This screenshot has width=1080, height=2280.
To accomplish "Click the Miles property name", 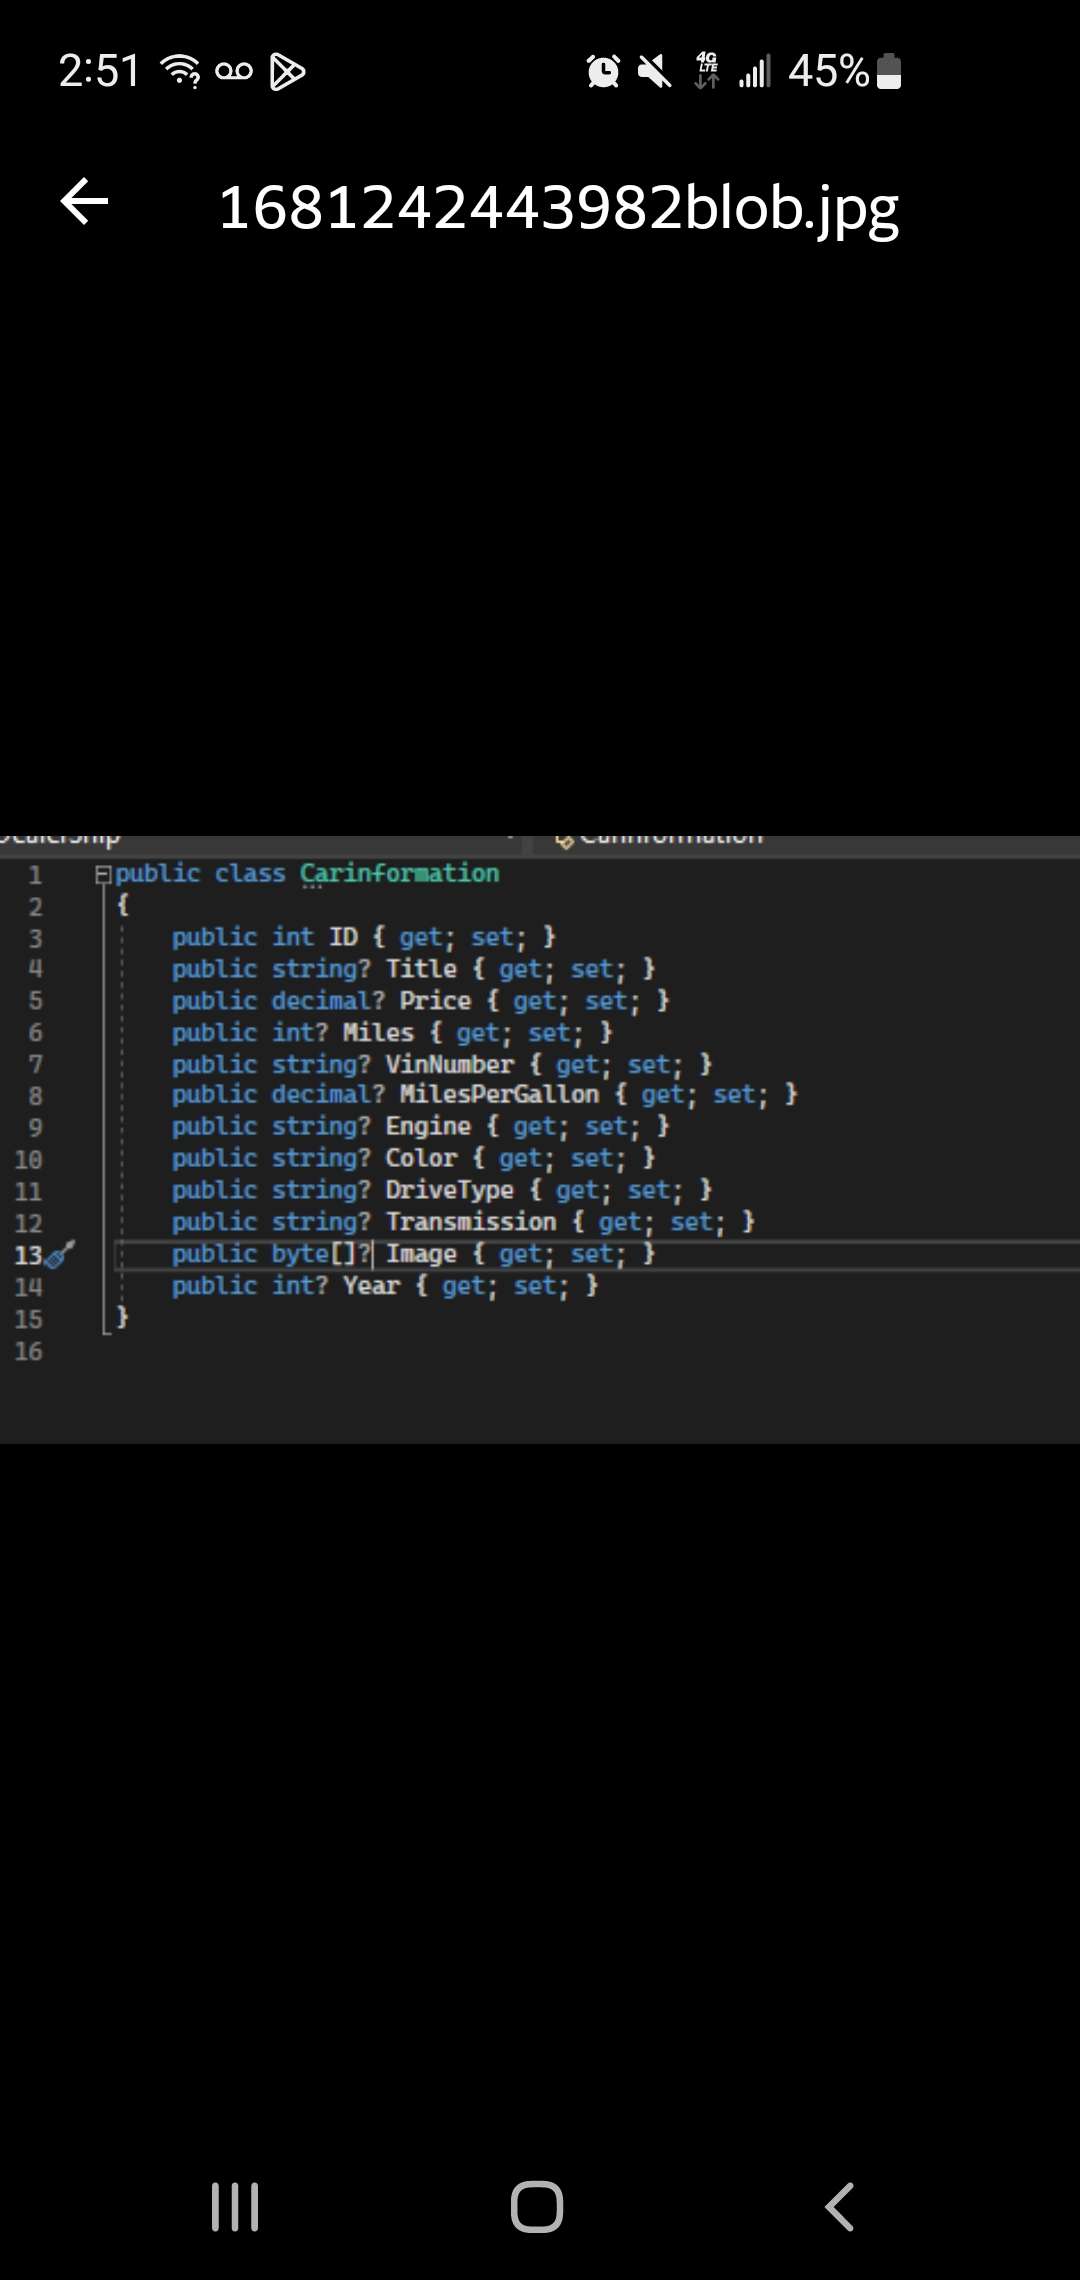I will tap(378, 1033).
